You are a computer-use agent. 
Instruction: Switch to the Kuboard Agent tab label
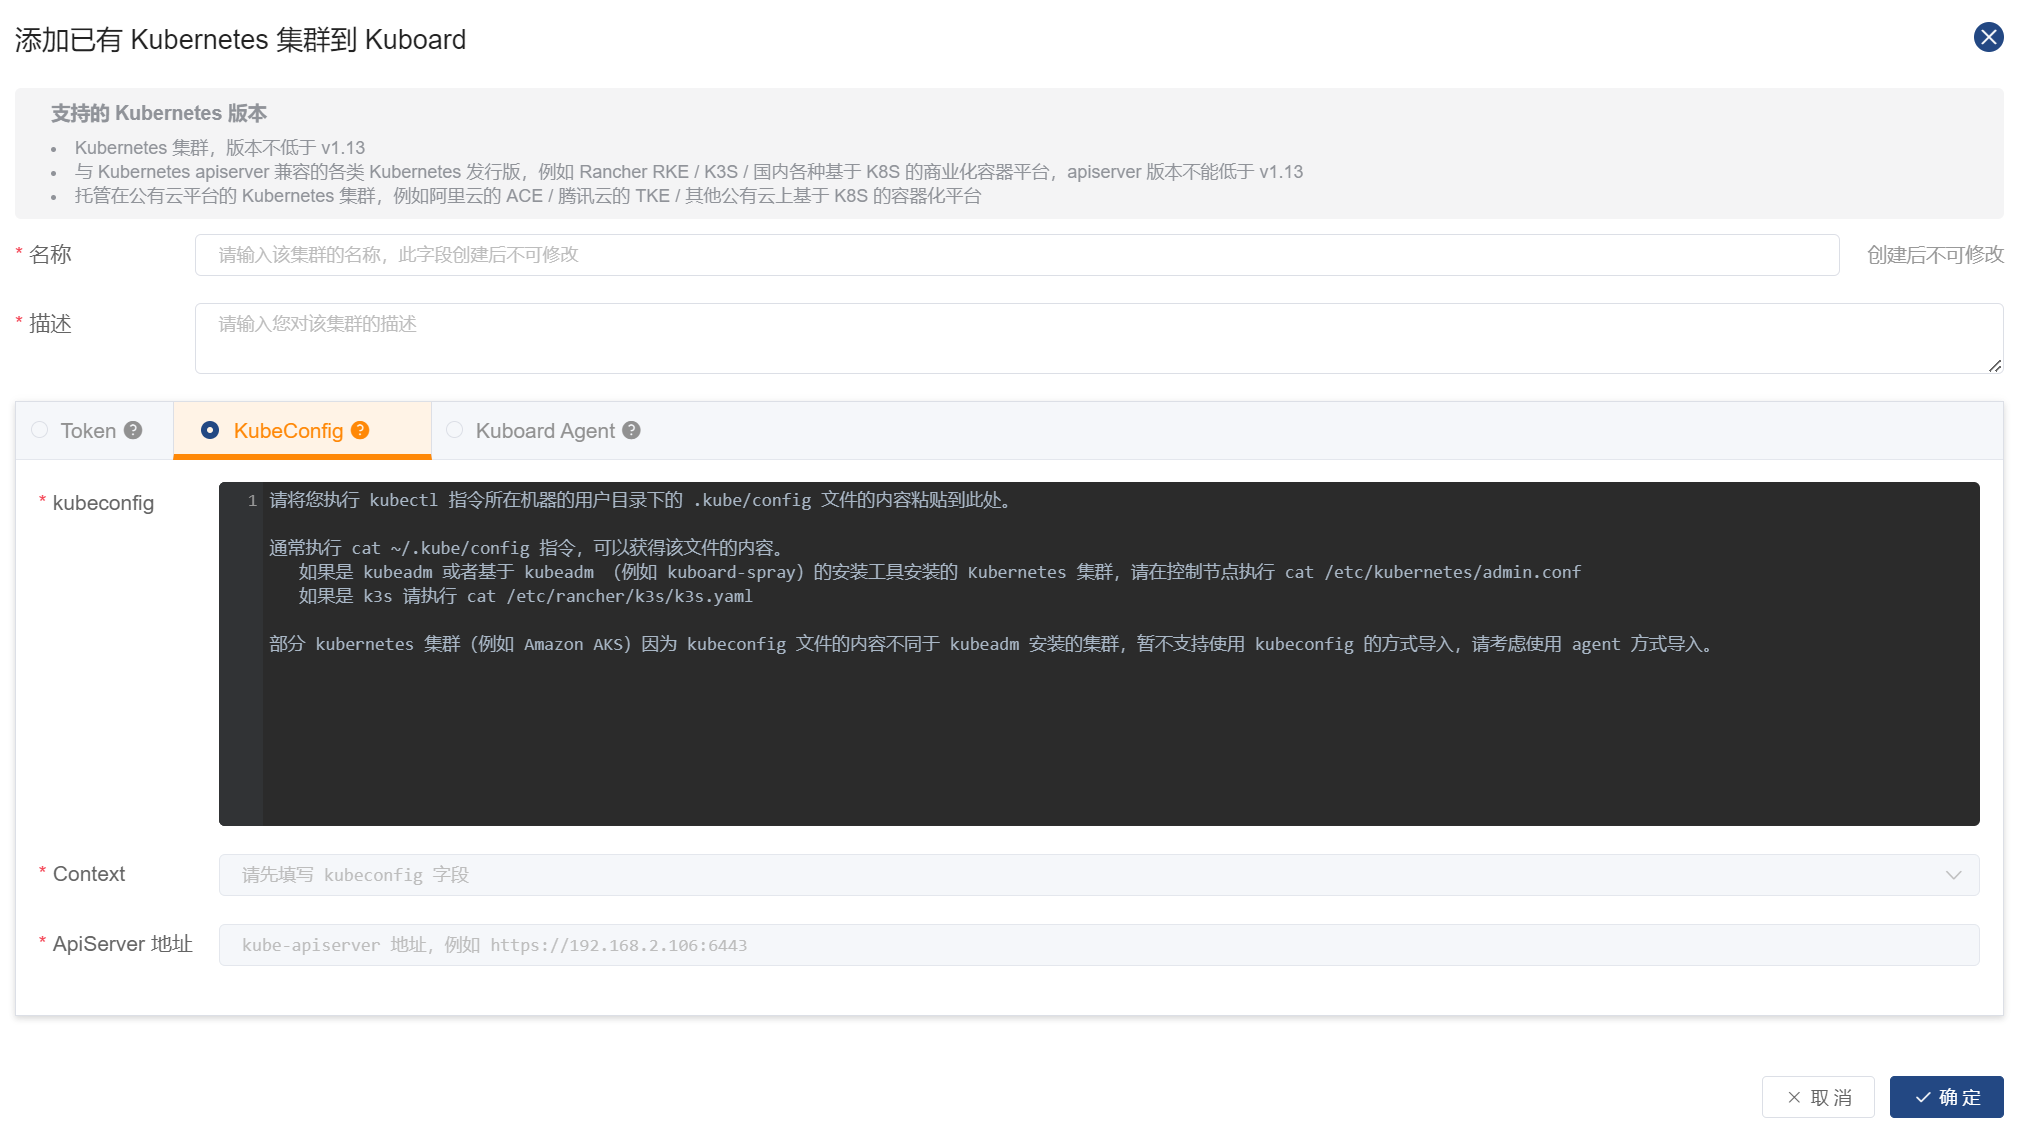click(x=545, y=431)
